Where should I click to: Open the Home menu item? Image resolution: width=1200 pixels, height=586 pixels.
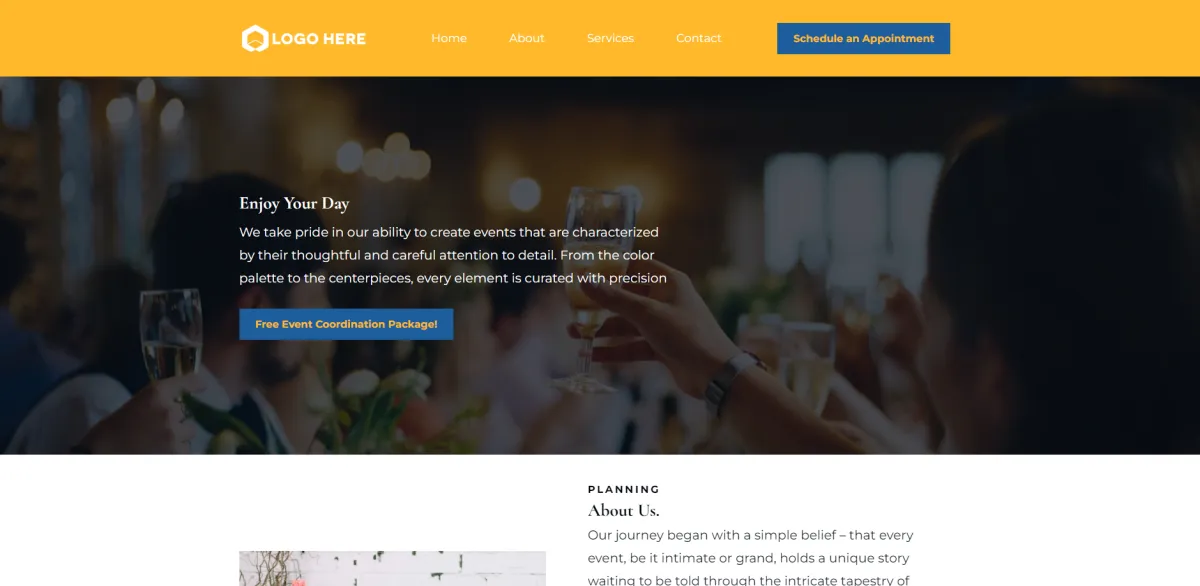449,38
